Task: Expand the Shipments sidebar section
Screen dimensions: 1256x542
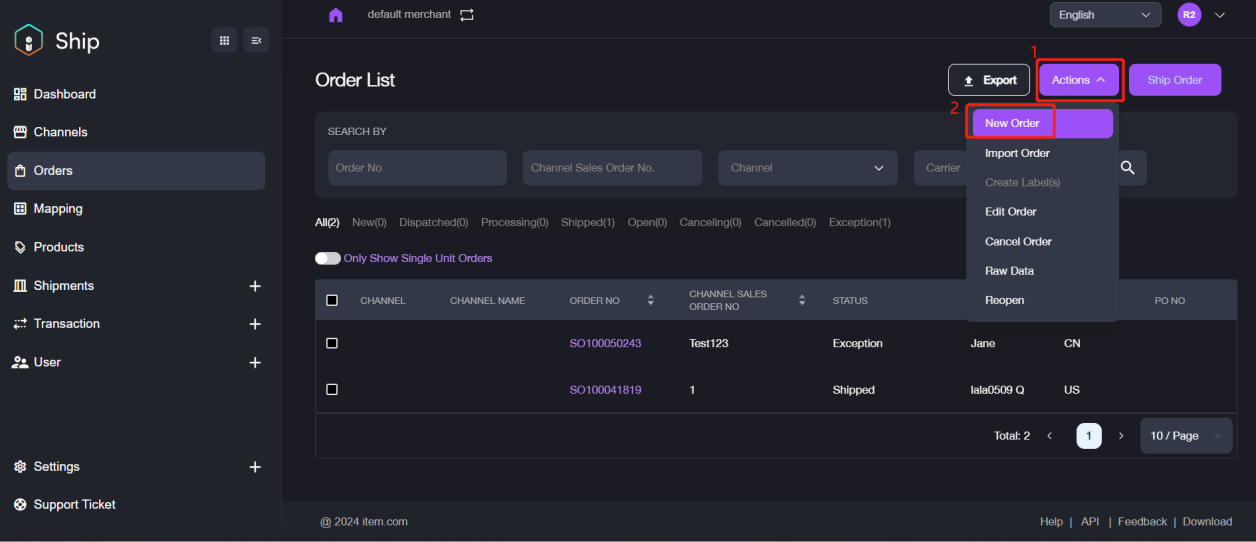Action: (x=254, y=286)
